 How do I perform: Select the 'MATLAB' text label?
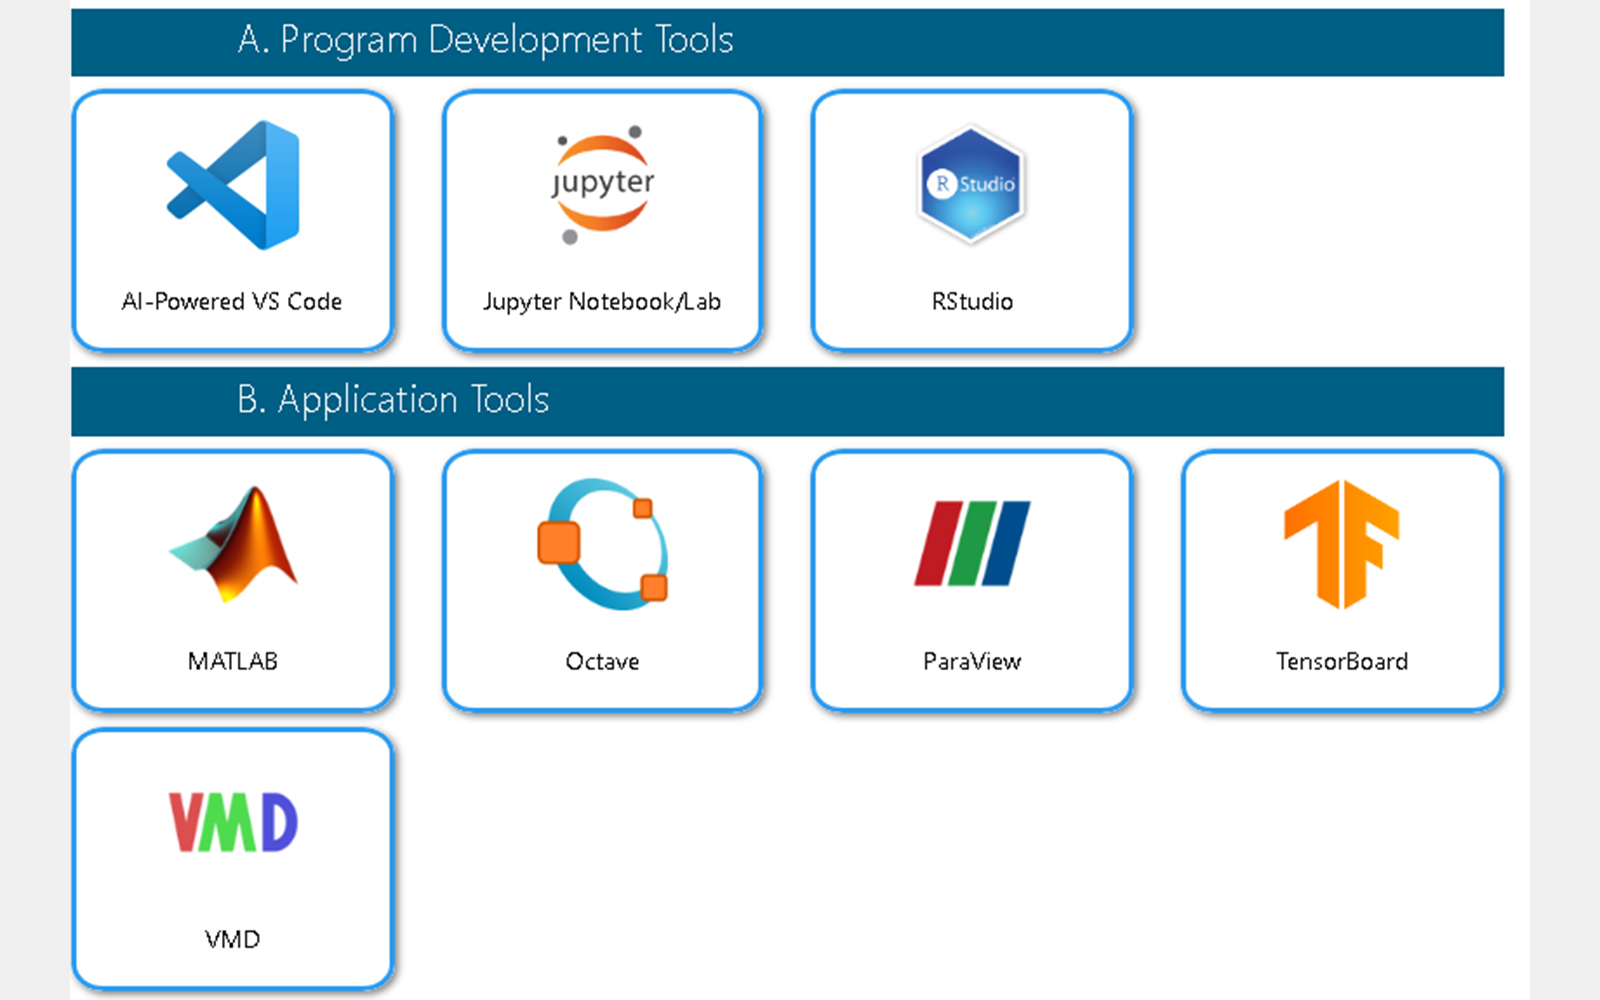click(233, 662)
